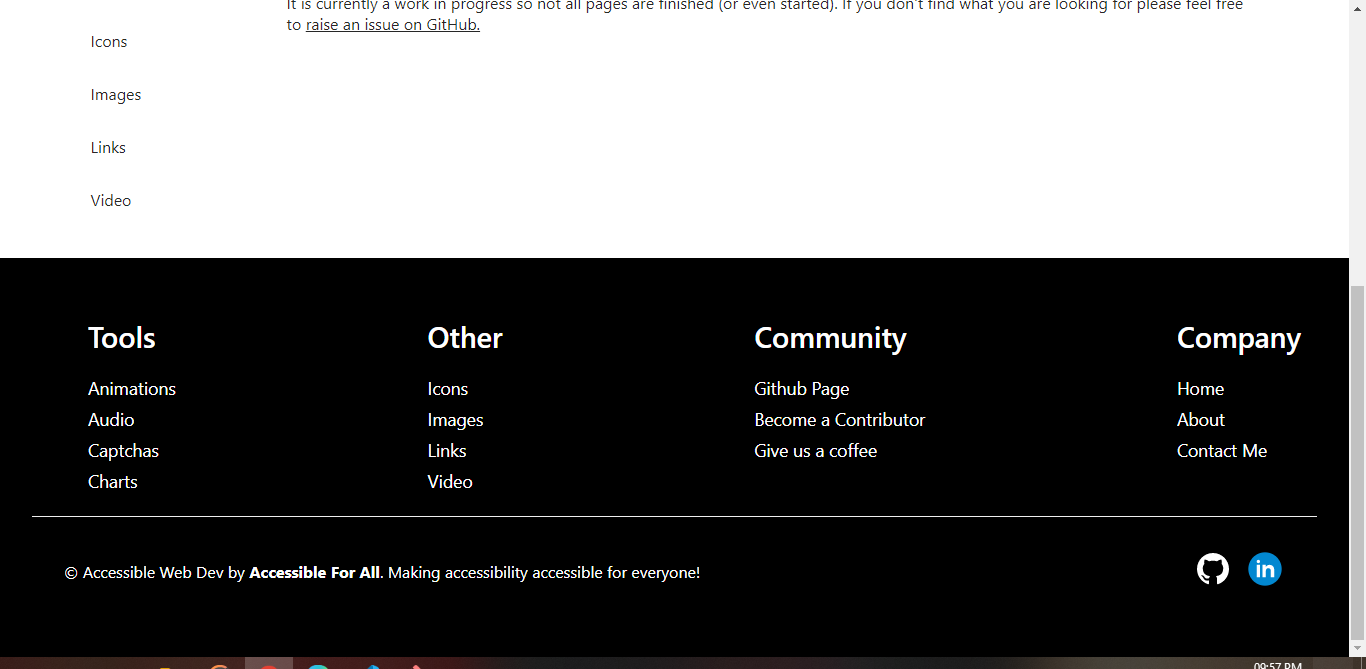Open Become a Contributor link
Screen dimensions: 1366x669
[839, 419]
